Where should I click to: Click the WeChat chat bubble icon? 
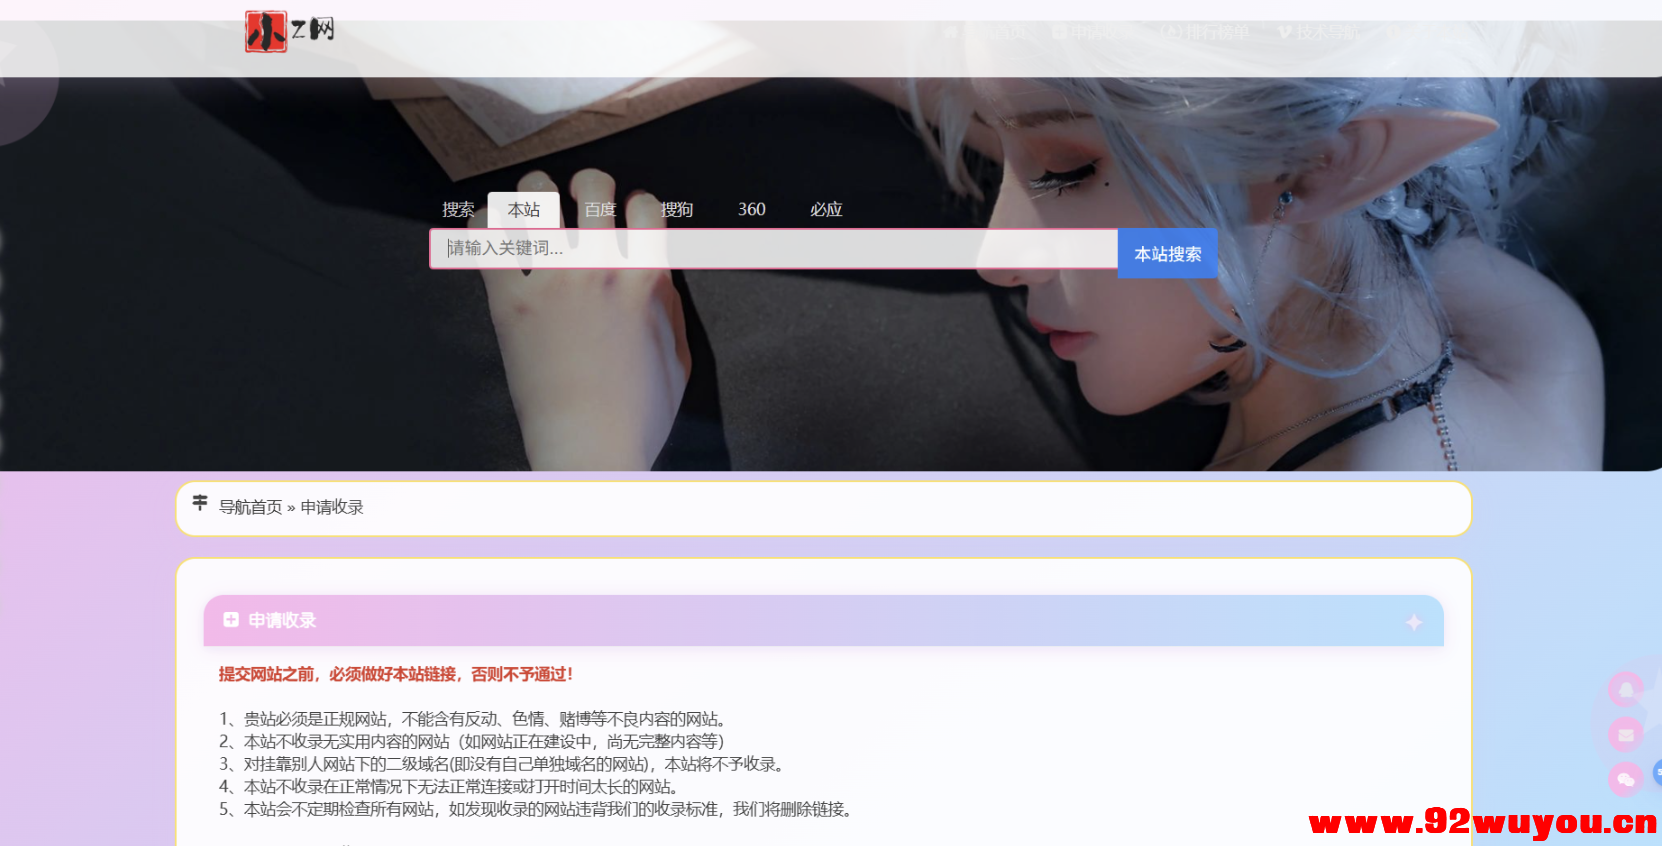point(1626,779)
